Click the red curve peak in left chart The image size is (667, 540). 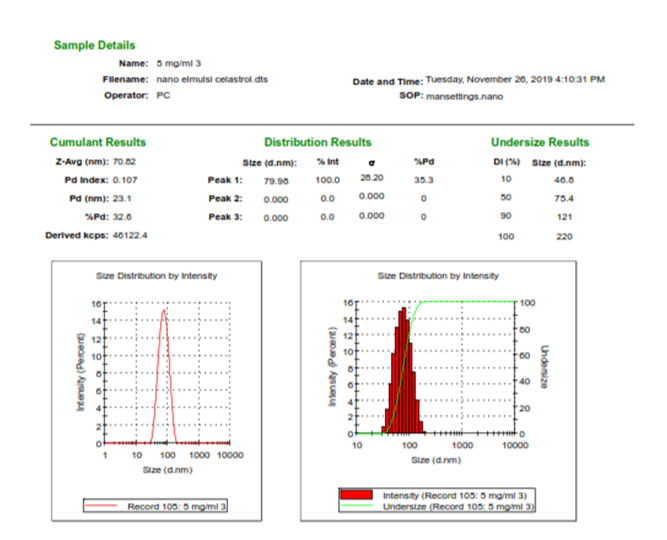(164, 310)
